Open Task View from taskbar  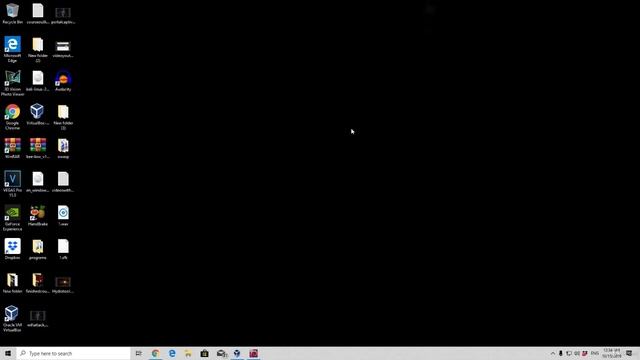tap(138, 353)
